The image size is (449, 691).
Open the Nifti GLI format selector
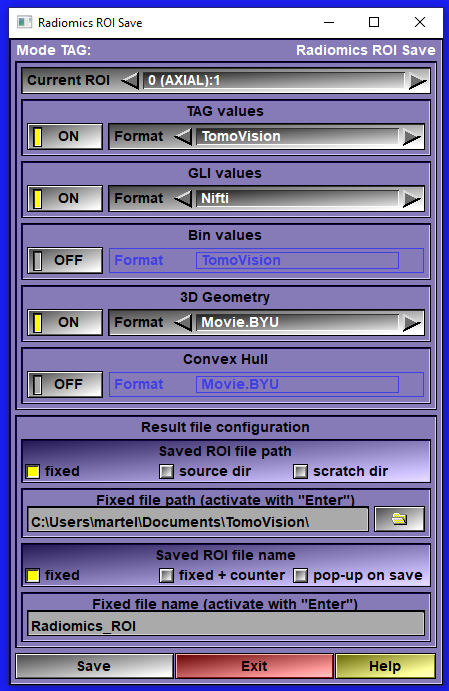click(x=297, y=199)
